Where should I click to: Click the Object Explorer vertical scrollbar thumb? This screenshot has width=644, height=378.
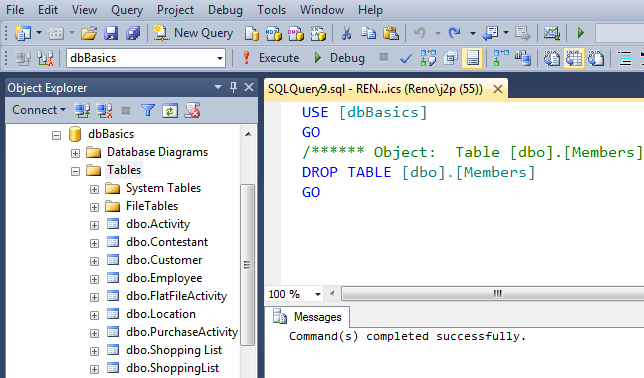point(247,265)
